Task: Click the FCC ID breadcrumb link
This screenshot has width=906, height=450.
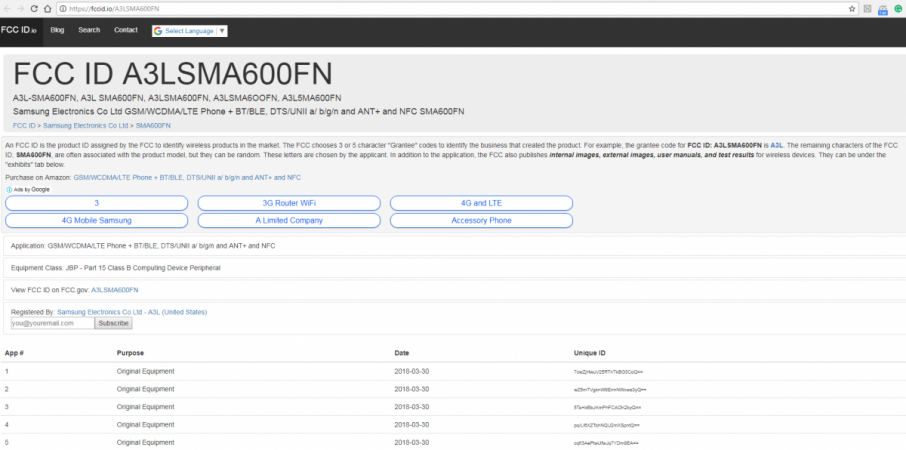Action: pyautogui.click(x=24, y=125)
